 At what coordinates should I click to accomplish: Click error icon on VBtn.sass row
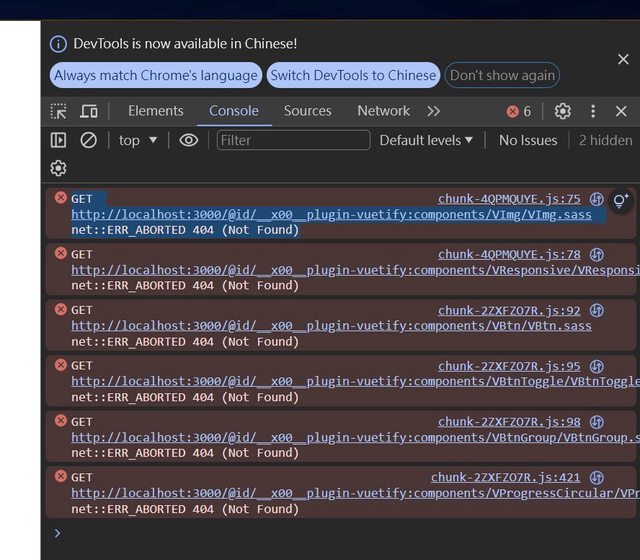click(61, 309)
